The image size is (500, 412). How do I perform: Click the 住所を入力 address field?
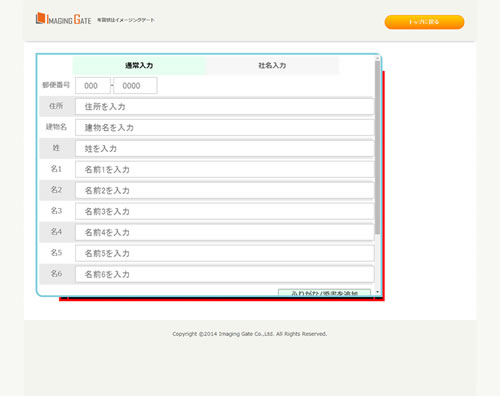tap(225, 107)
